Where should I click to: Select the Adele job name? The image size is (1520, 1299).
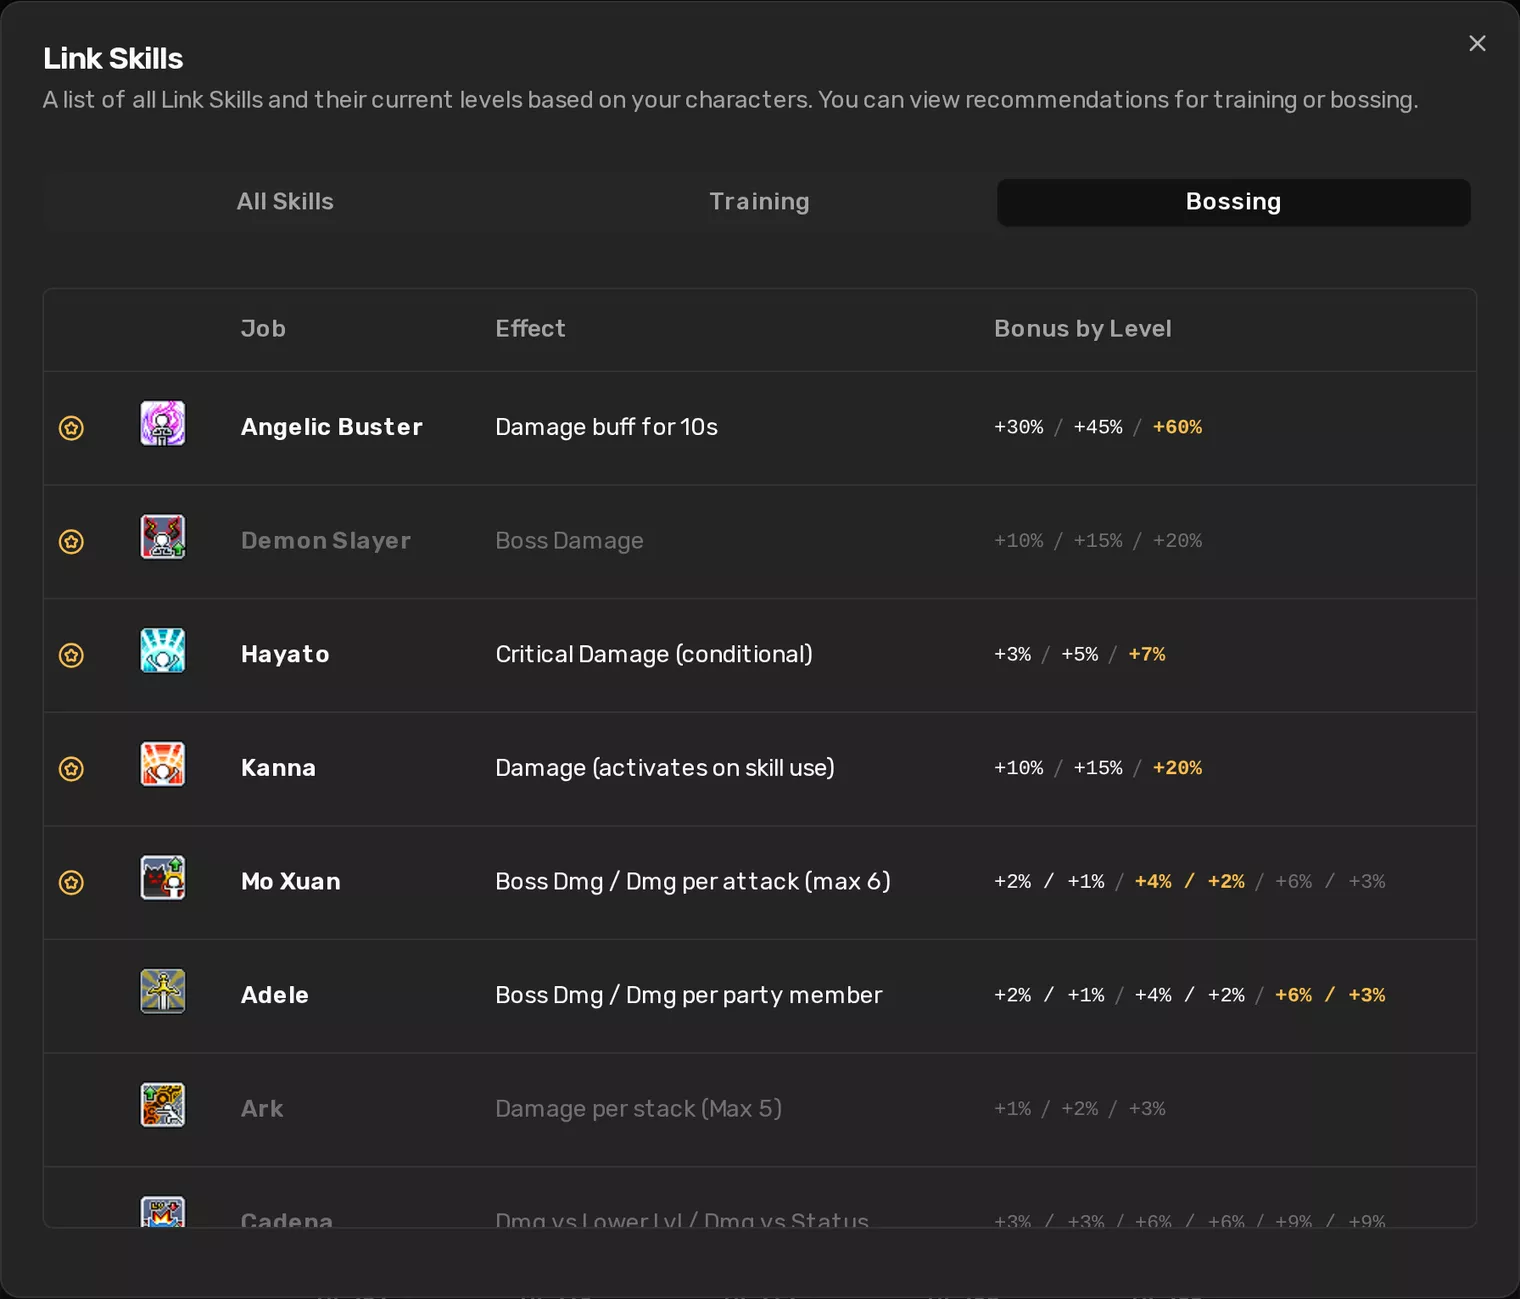click(x=275, y=995)
